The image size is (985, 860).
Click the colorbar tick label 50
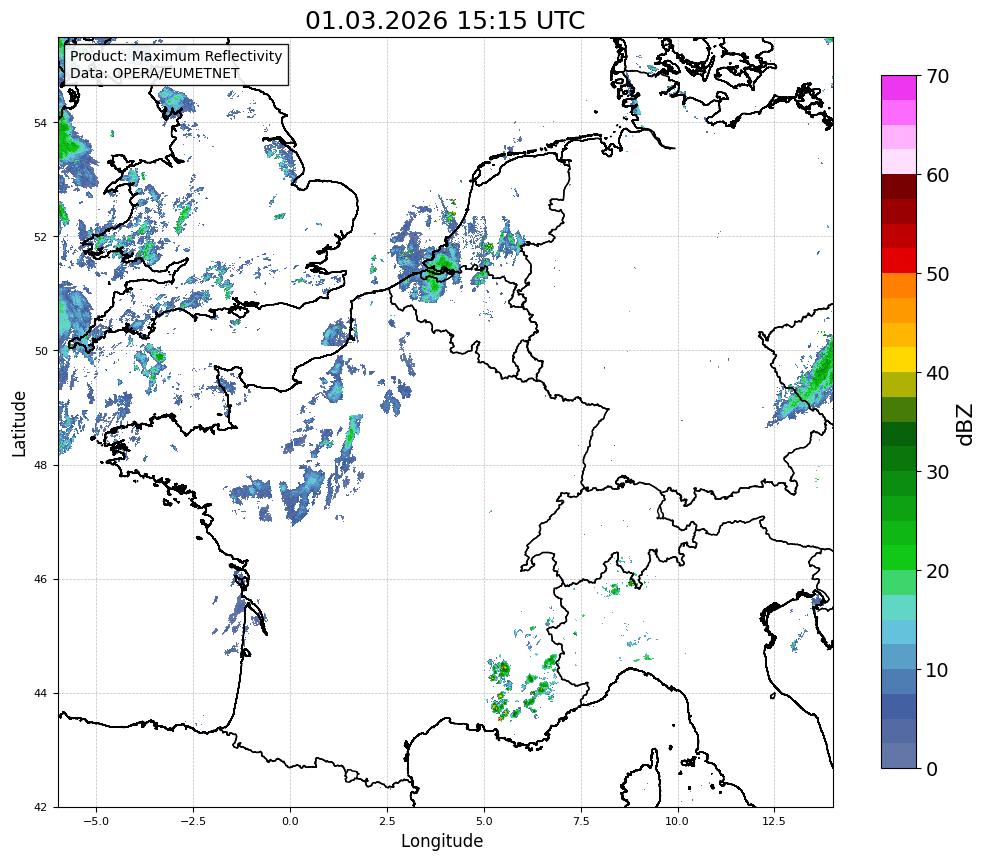point(937,275)
